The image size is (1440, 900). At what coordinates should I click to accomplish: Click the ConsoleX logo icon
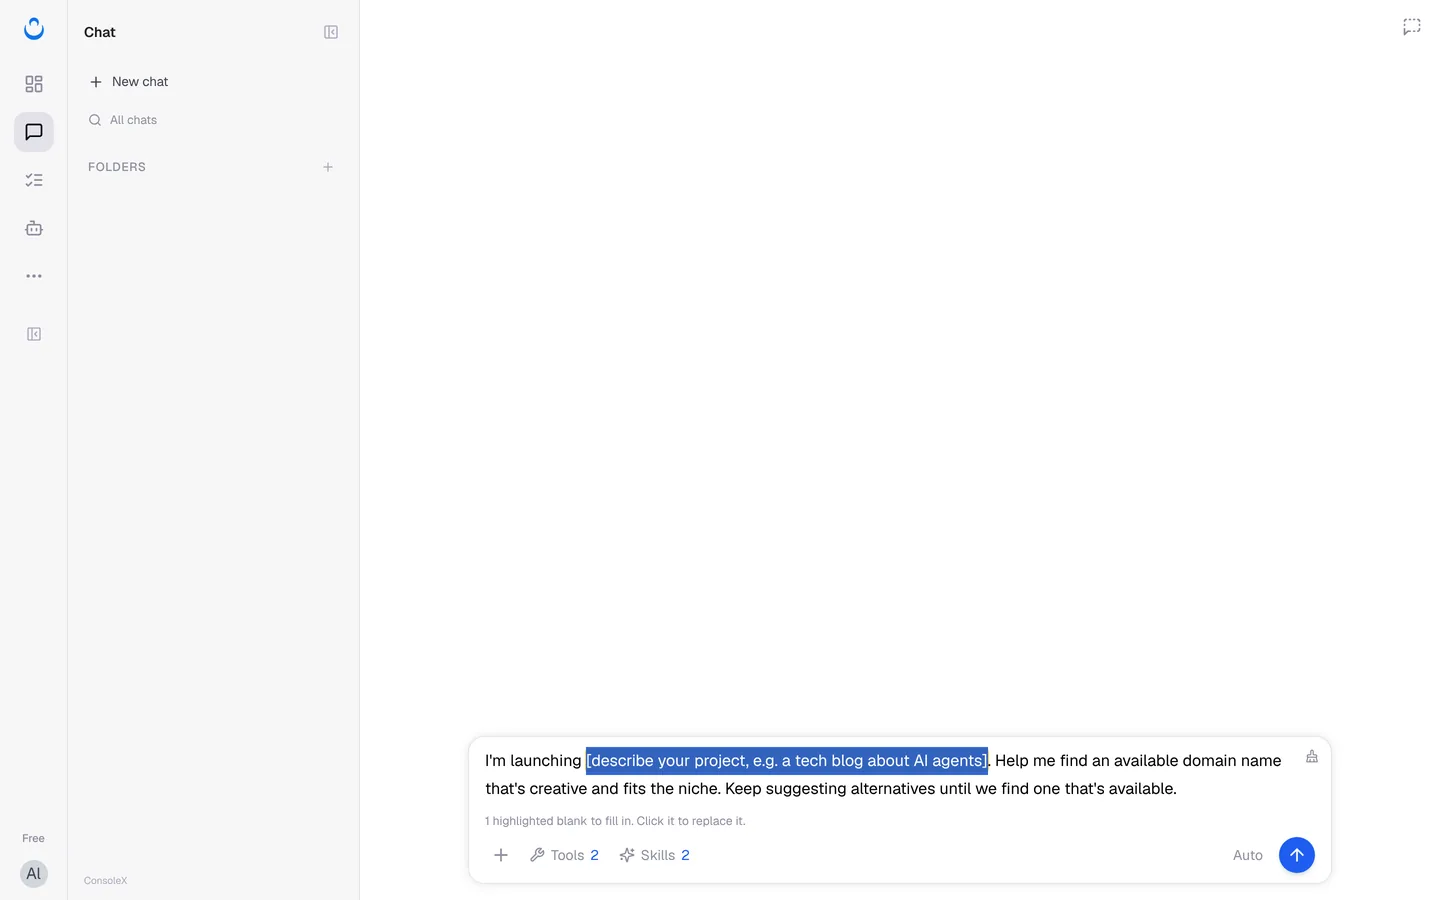pos(34,29)
